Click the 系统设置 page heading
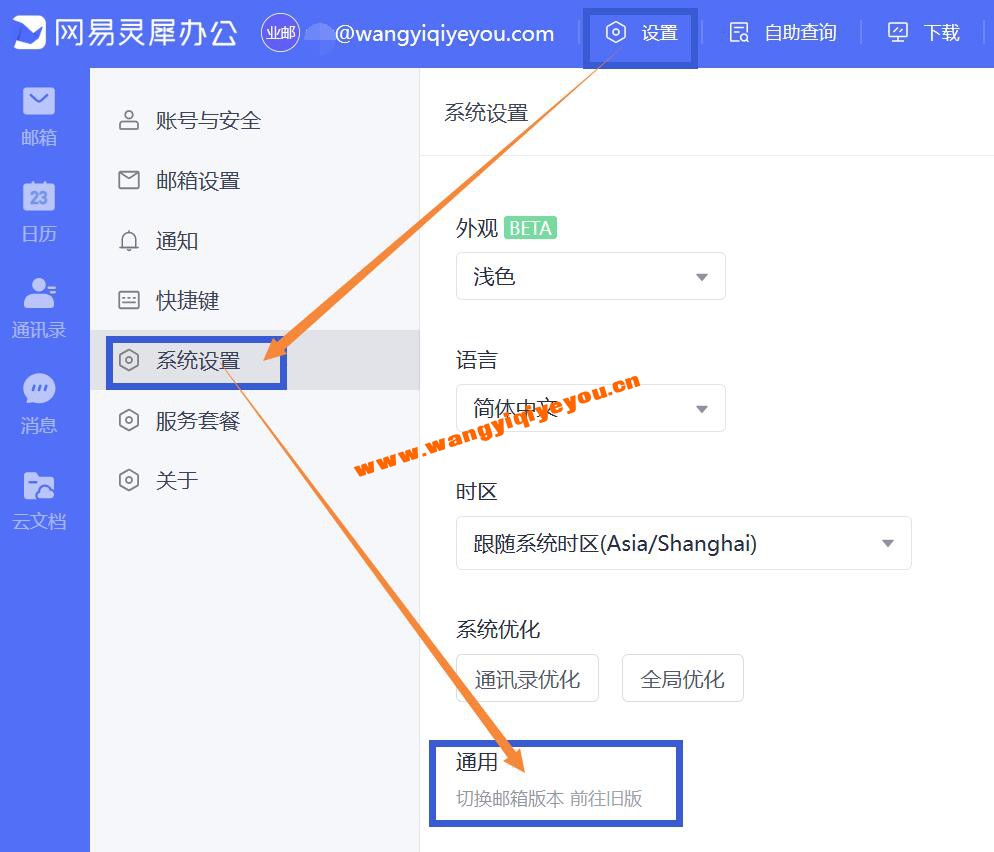The width and height of the screenshot is (994, 852). click(x=486, y=113)
